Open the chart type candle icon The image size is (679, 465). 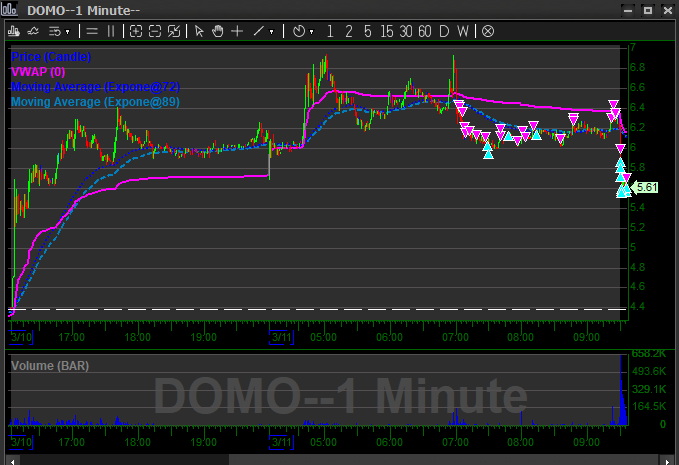(x=14, y=31)
